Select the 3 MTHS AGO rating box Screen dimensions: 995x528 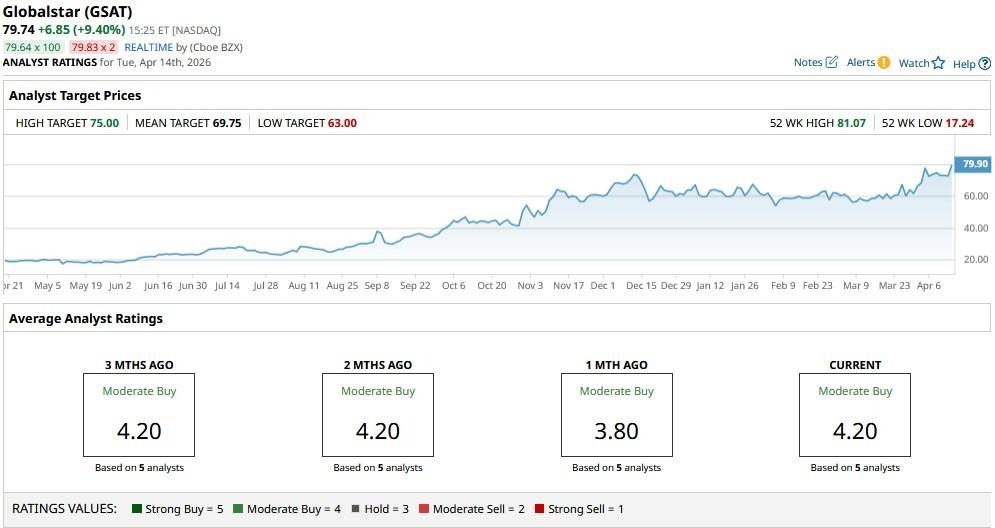[139, 415]
